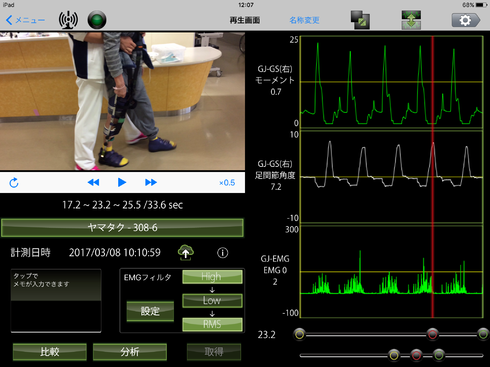Show measurement info icon

223,253
